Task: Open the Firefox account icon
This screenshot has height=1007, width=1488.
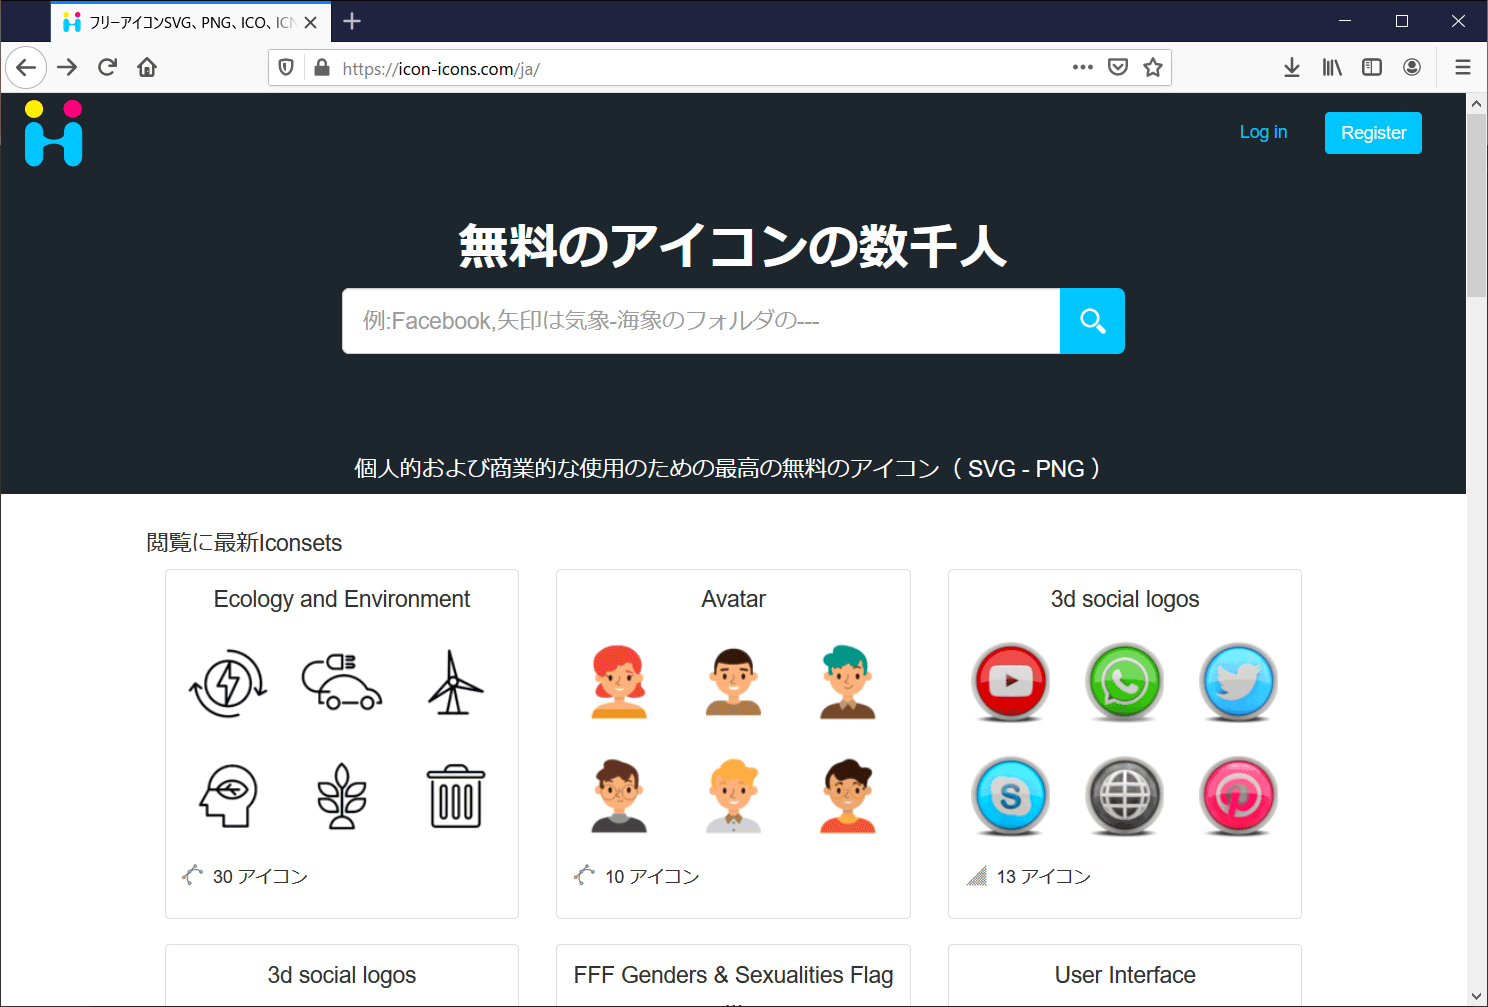Action: pyautogui.click(x=1412, y=67)
